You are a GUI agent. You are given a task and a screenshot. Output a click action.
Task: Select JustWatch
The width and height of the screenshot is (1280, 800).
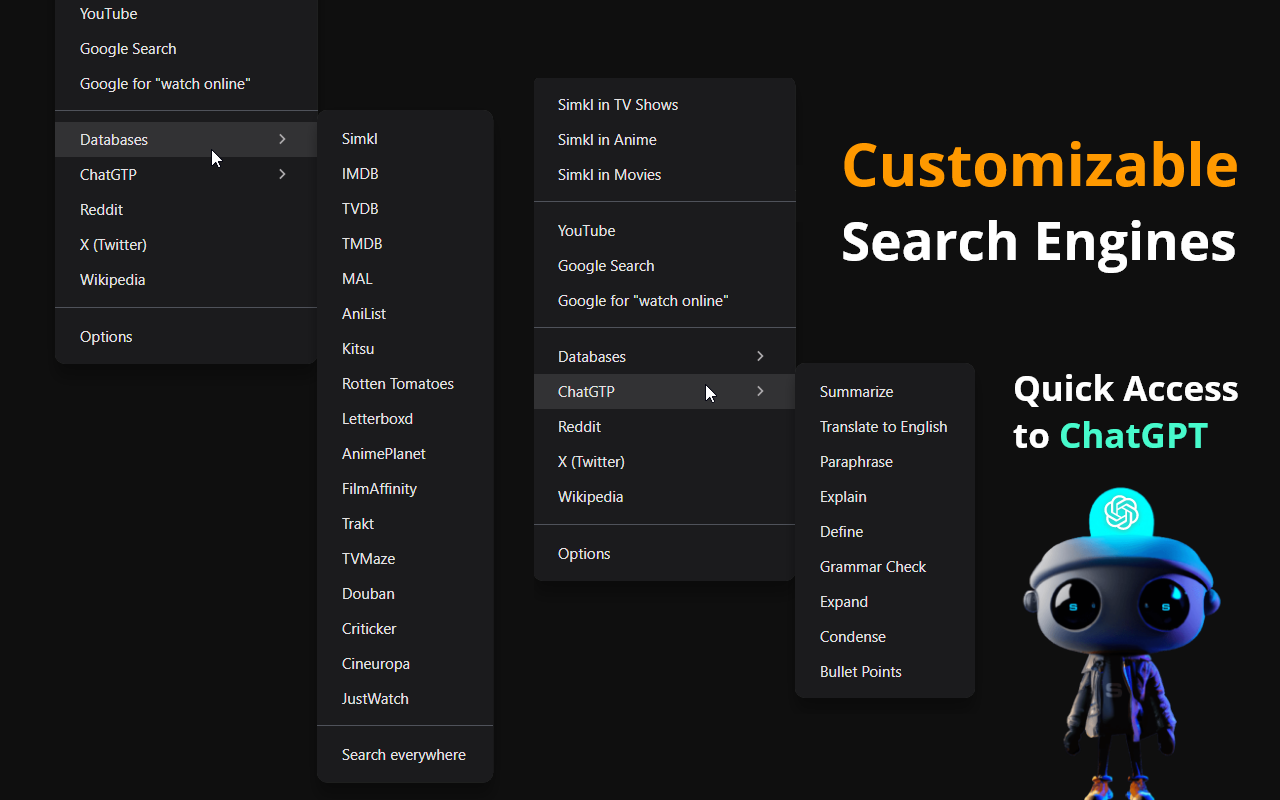(x=375, y=698)
